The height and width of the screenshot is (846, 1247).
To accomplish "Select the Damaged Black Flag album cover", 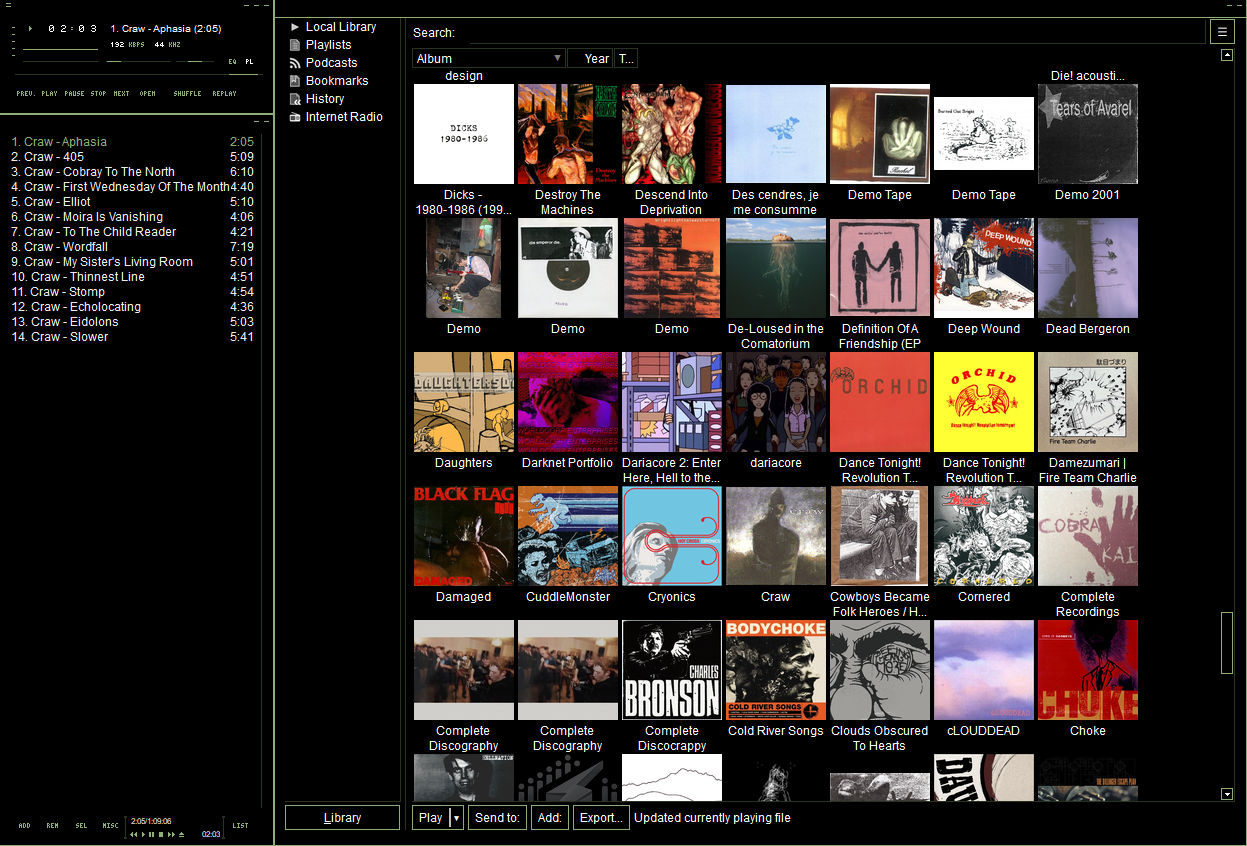I will [464, 536].
